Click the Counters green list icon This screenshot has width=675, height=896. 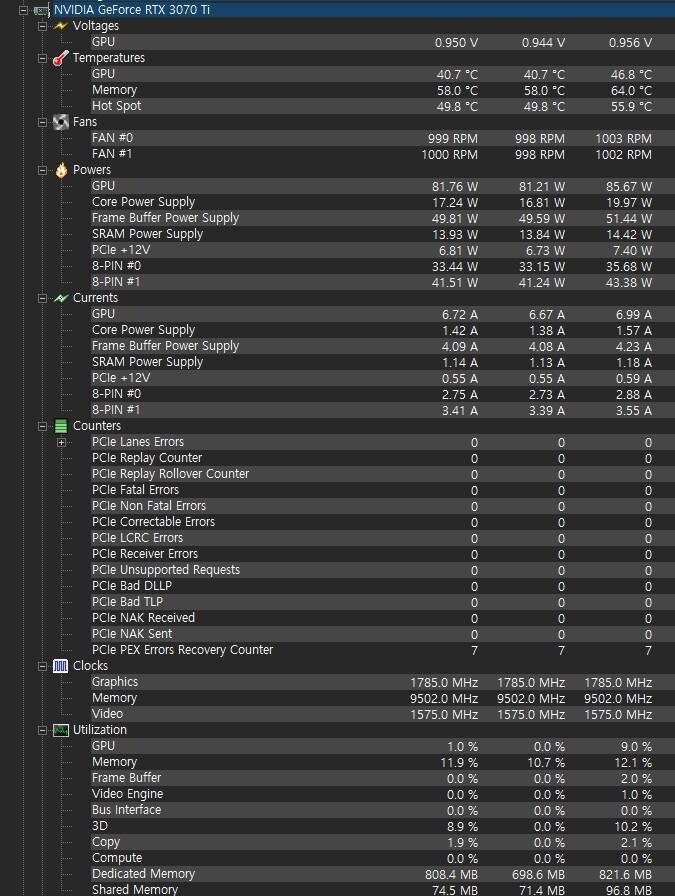(61, 426)
